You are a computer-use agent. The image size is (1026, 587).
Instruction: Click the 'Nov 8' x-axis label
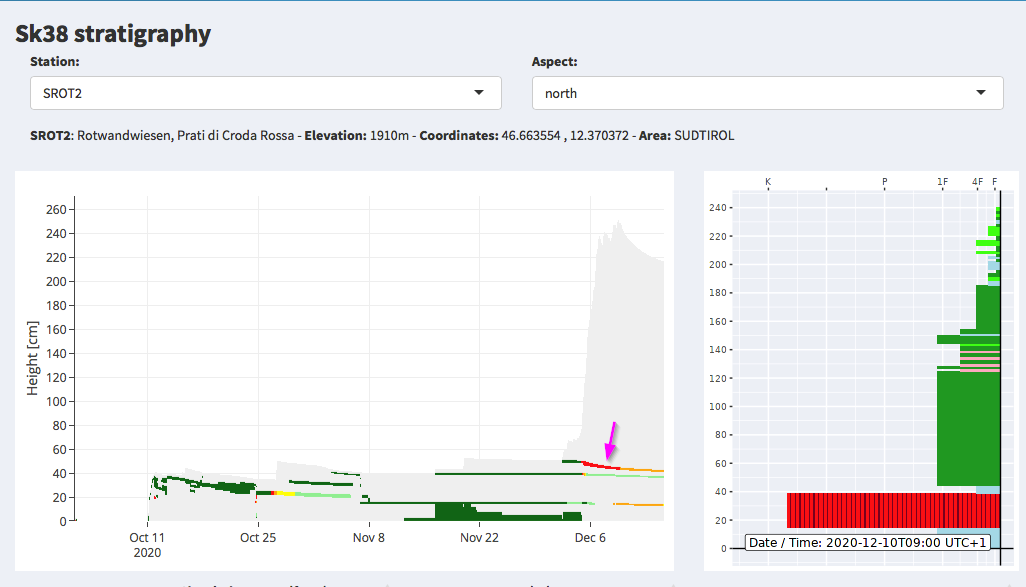pos(368,538)
